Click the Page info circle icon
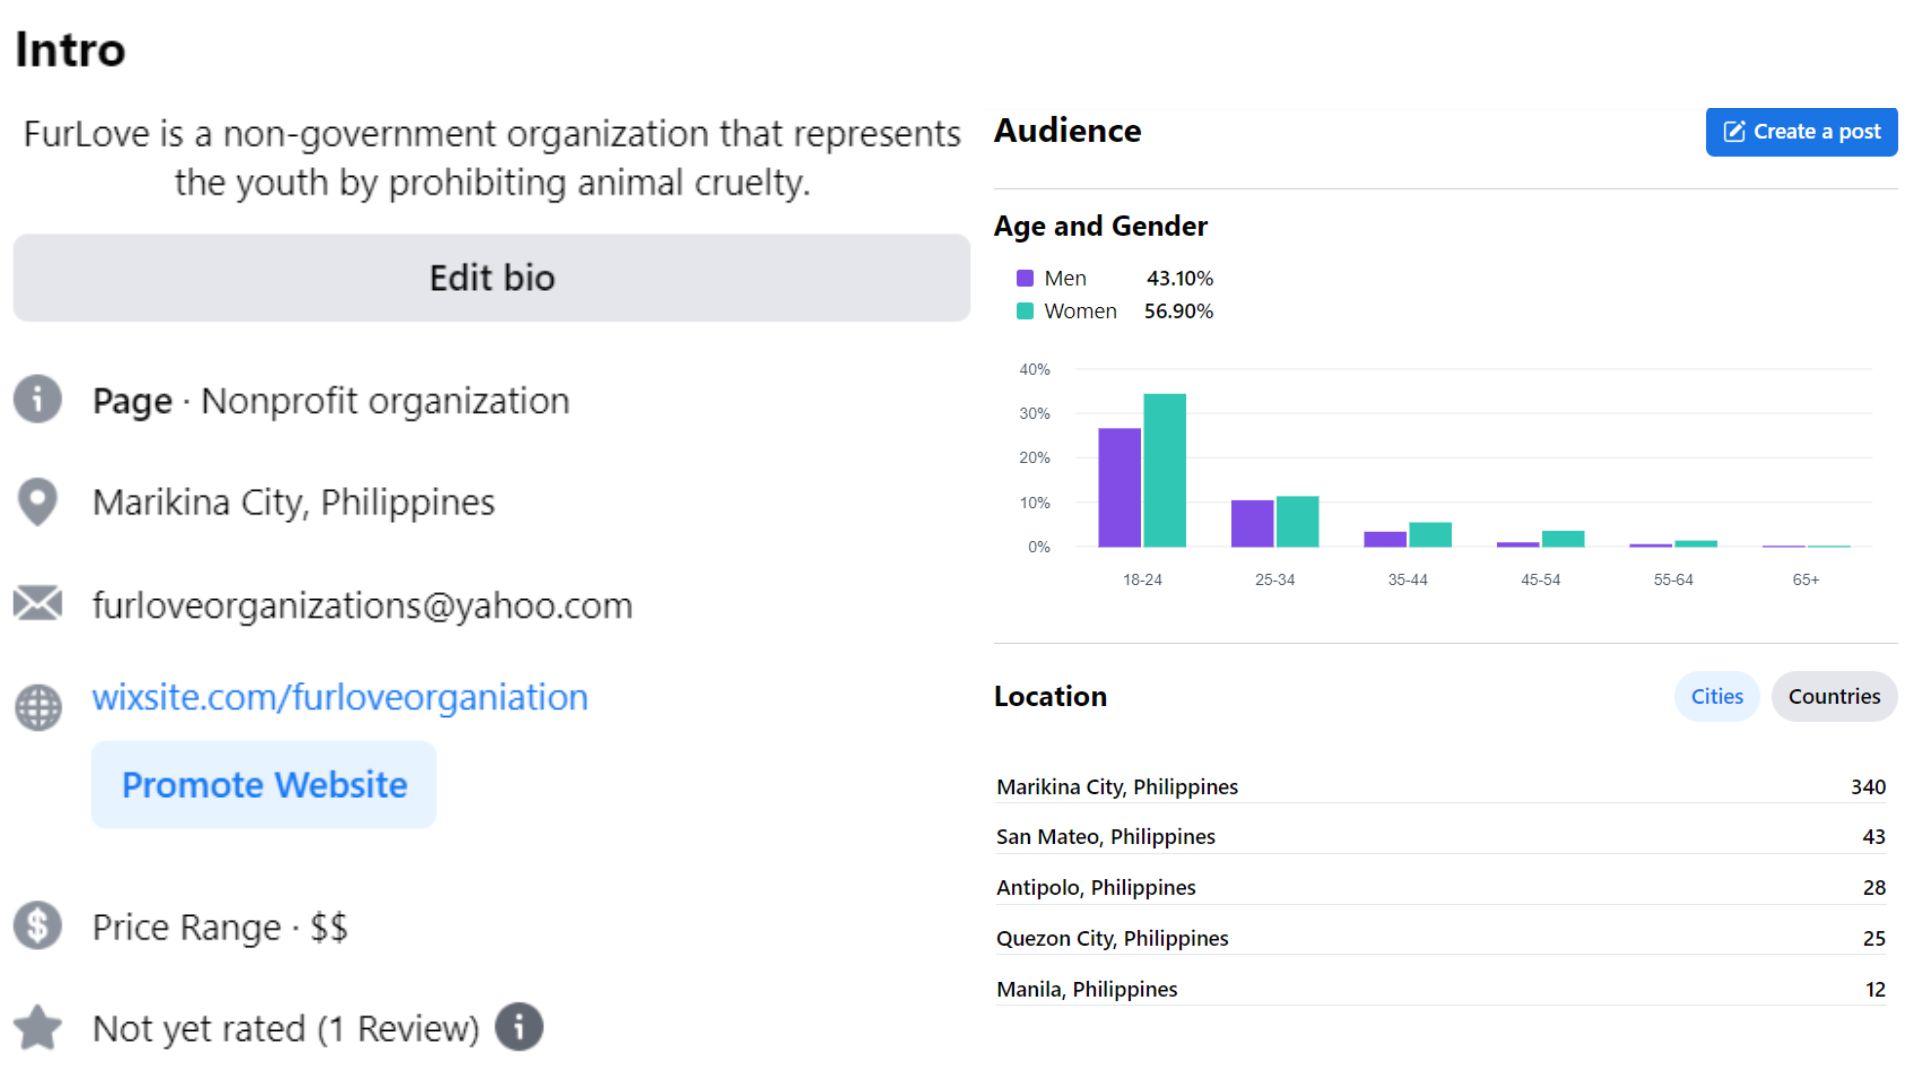Image resolution: width=1920 pixels, height=1080 pixels. click(38, 399)
